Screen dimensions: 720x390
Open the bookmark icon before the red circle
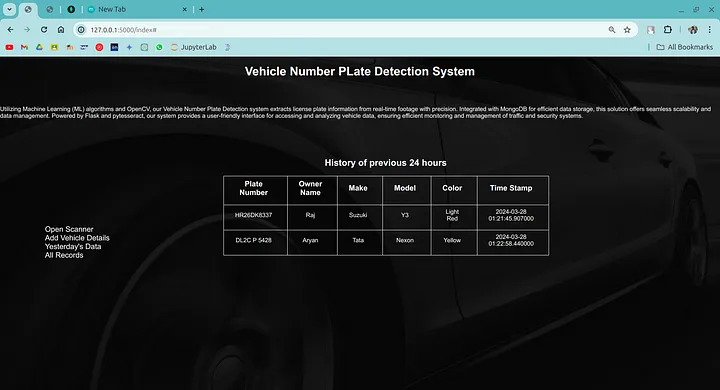click(84, 47)
